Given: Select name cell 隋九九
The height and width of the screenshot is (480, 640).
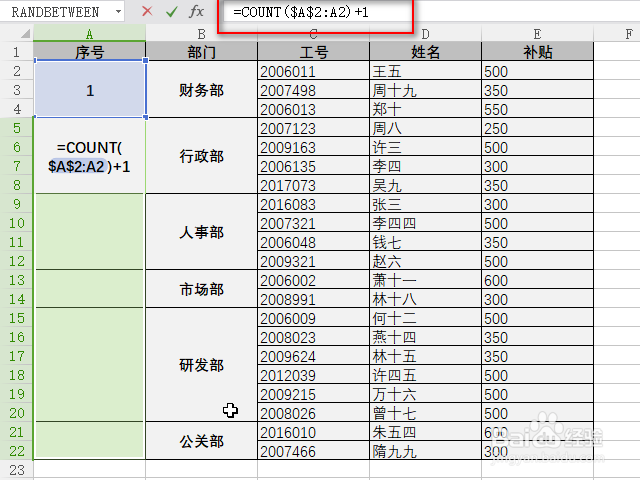Looking at the screenshot, I should pyautogui.click(x=425, y=451).
